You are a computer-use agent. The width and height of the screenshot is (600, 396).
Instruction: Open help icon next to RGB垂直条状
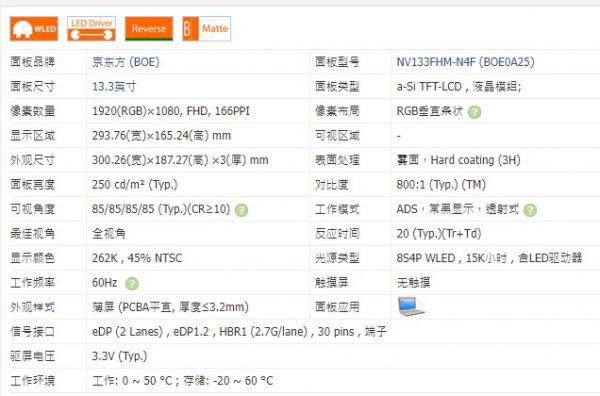474,112
